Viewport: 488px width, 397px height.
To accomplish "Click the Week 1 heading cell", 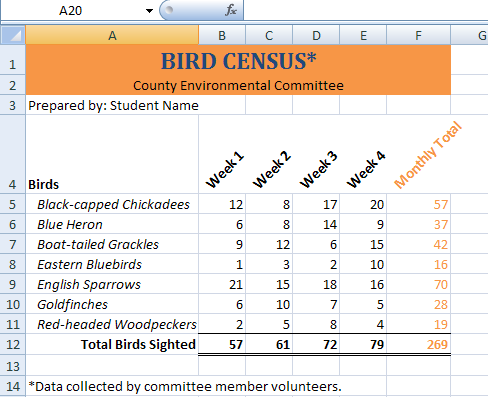I will point(222,154).
